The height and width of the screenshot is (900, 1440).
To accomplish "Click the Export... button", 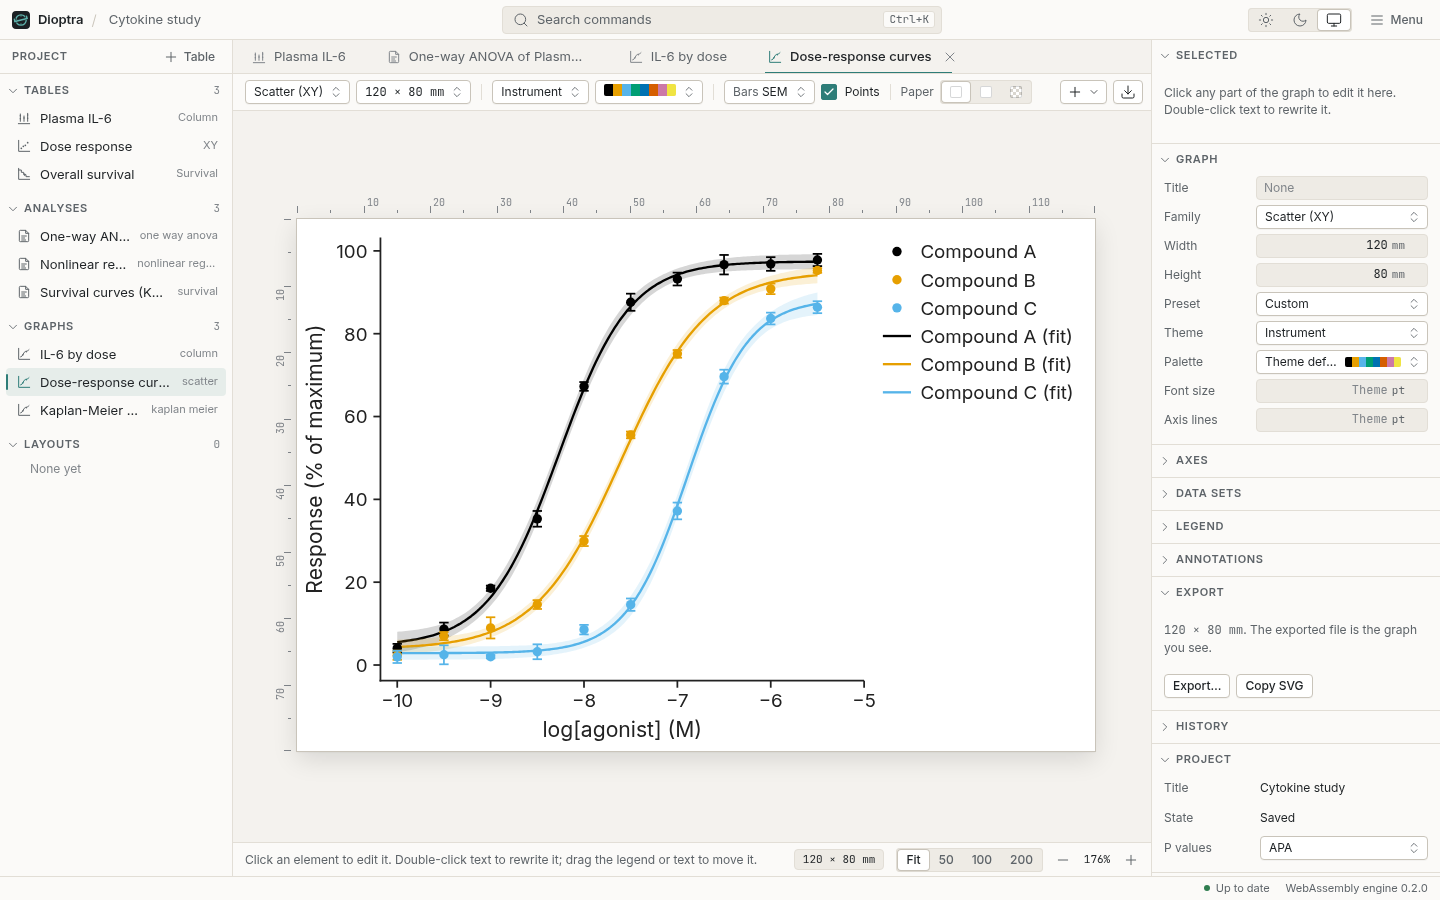I will point(1197,686).
